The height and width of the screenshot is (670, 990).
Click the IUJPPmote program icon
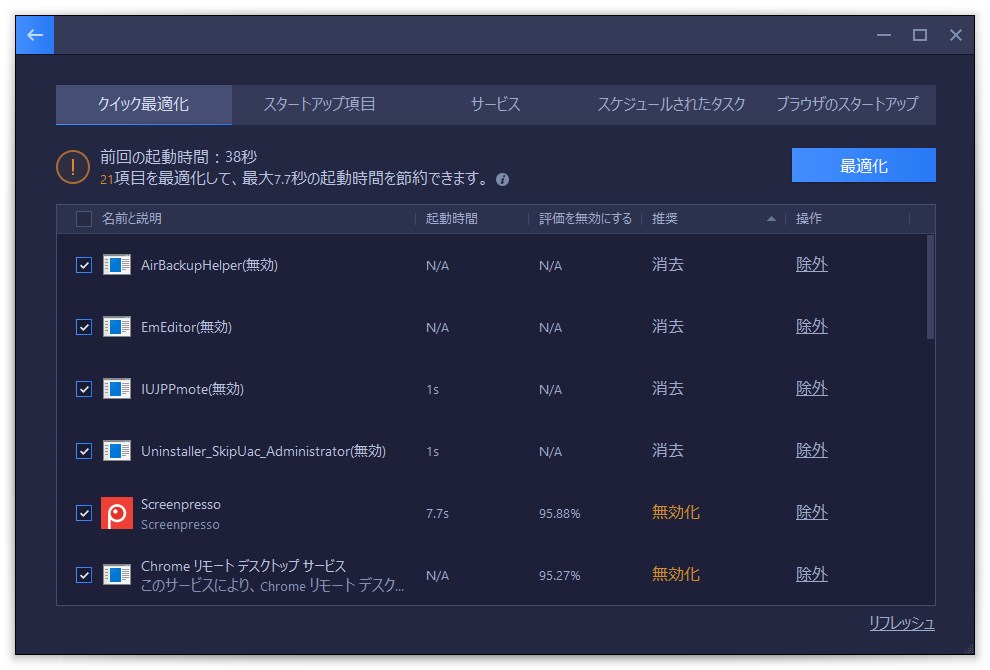(117, 388)
